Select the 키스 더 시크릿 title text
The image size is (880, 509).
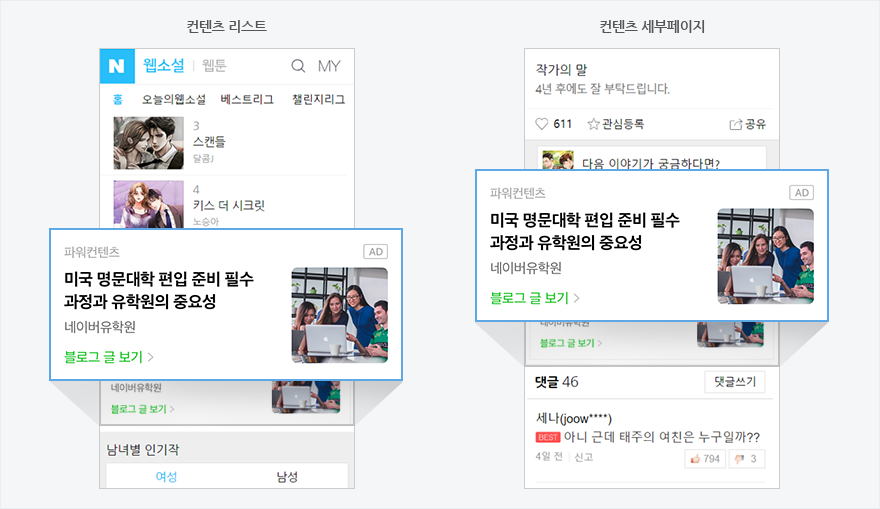229,205
